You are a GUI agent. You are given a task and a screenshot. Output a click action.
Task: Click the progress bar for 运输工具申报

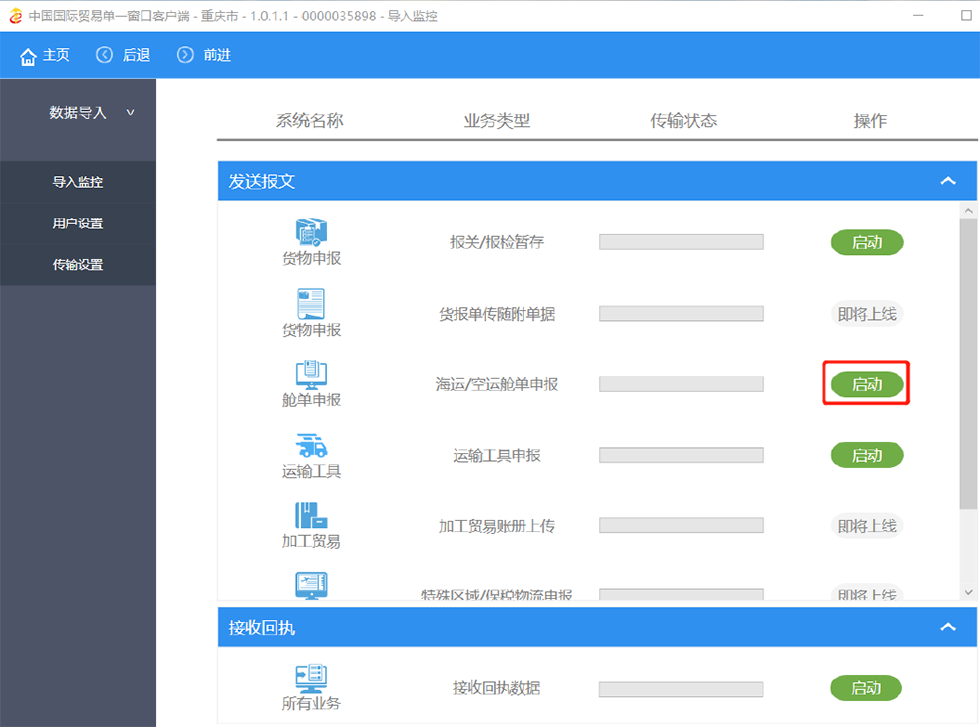coord(681,455)
